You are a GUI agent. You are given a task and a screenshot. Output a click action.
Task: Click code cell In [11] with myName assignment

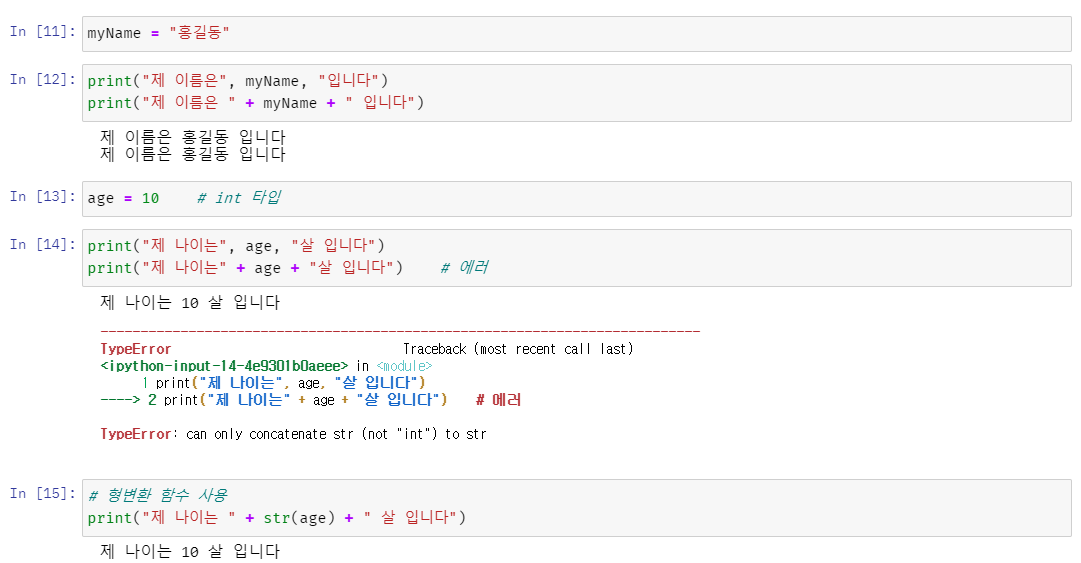coord(576,34)
